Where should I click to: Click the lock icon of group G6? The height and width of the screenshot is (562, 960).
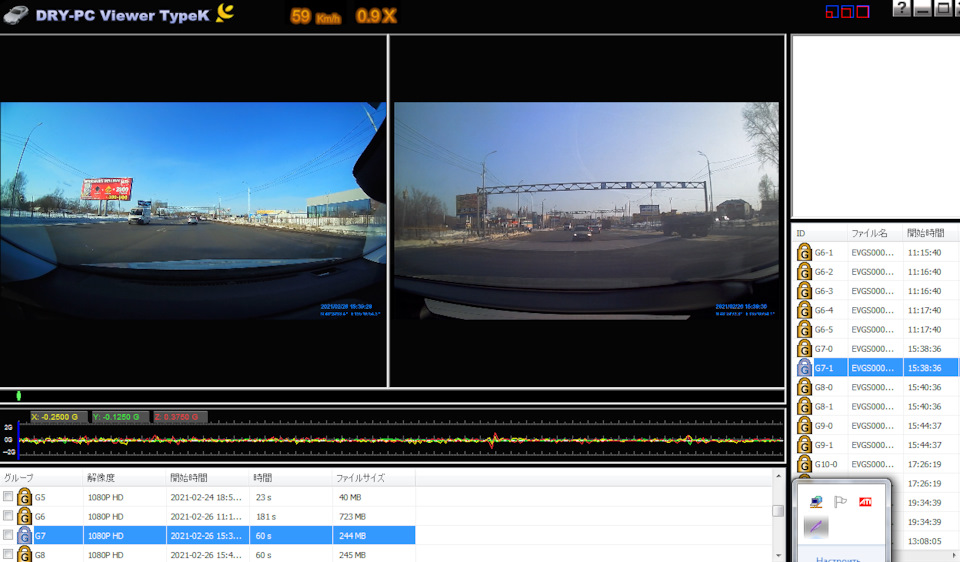point(24,517)
